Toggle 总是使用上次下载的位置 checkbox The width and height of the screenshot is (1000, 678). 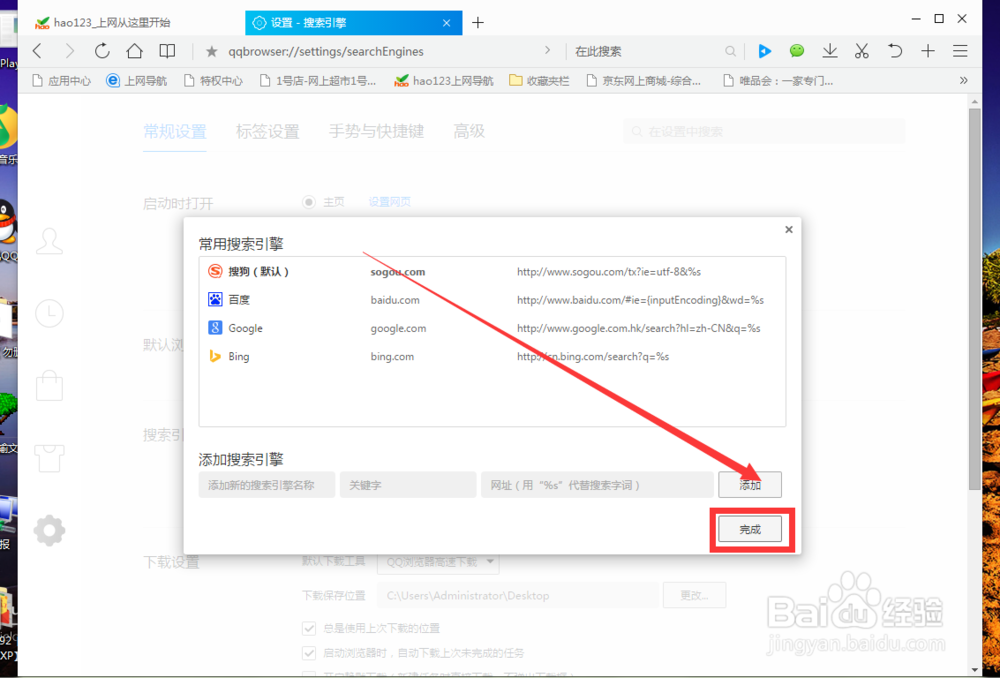[x=309, y=628]
